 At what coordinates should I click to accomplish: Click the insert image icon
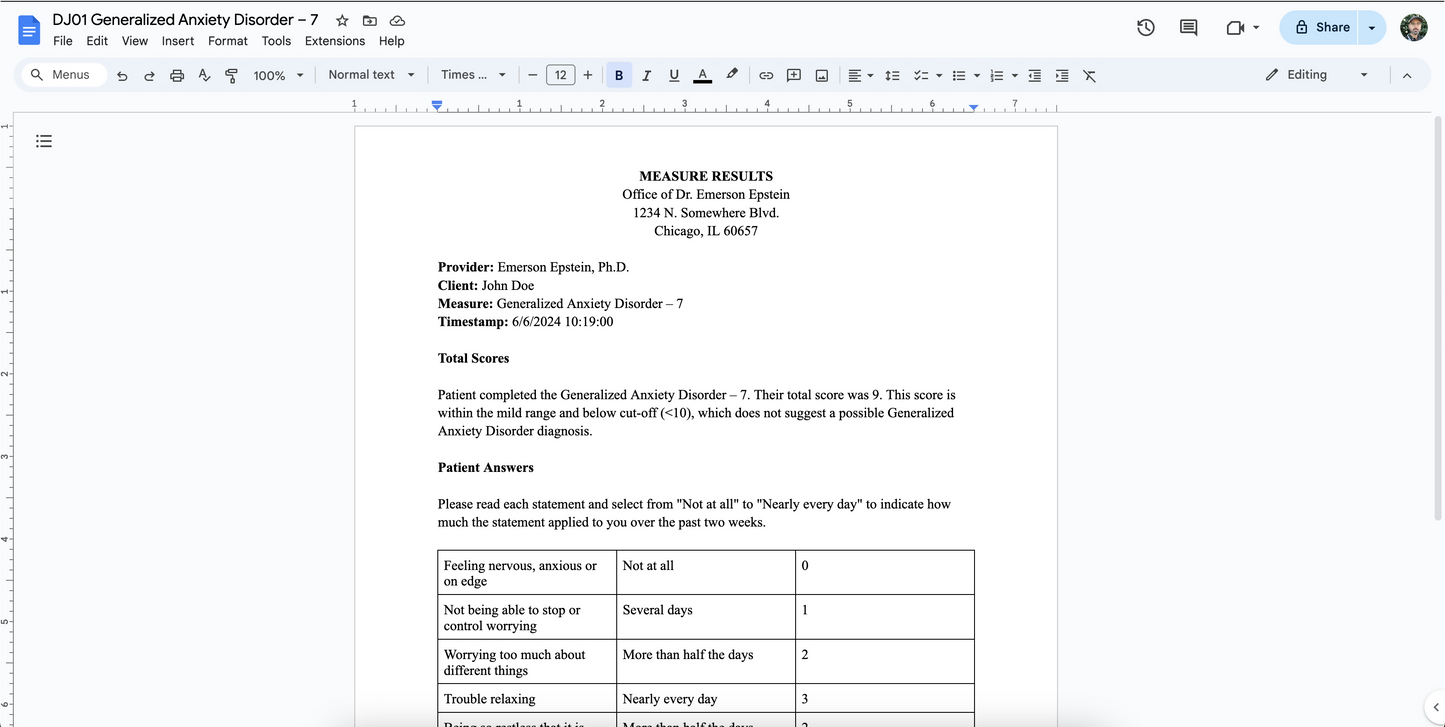822,75
